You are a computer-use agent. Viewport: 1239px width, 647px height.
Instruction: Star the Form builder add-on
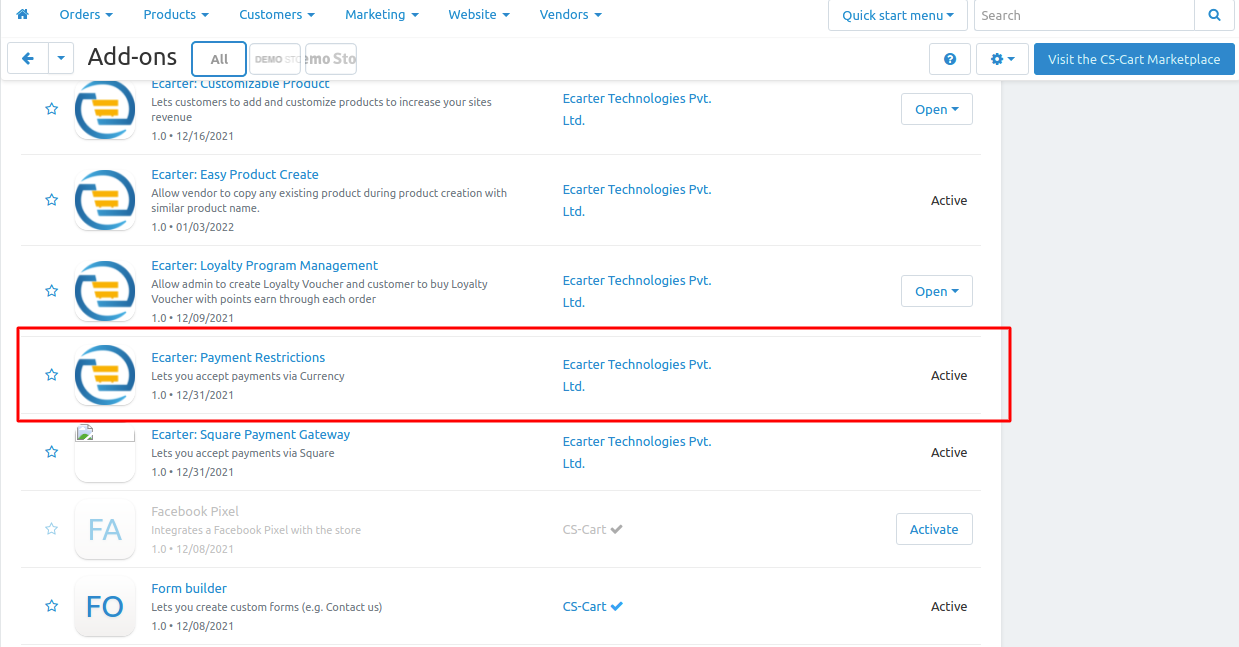point(51,606)
